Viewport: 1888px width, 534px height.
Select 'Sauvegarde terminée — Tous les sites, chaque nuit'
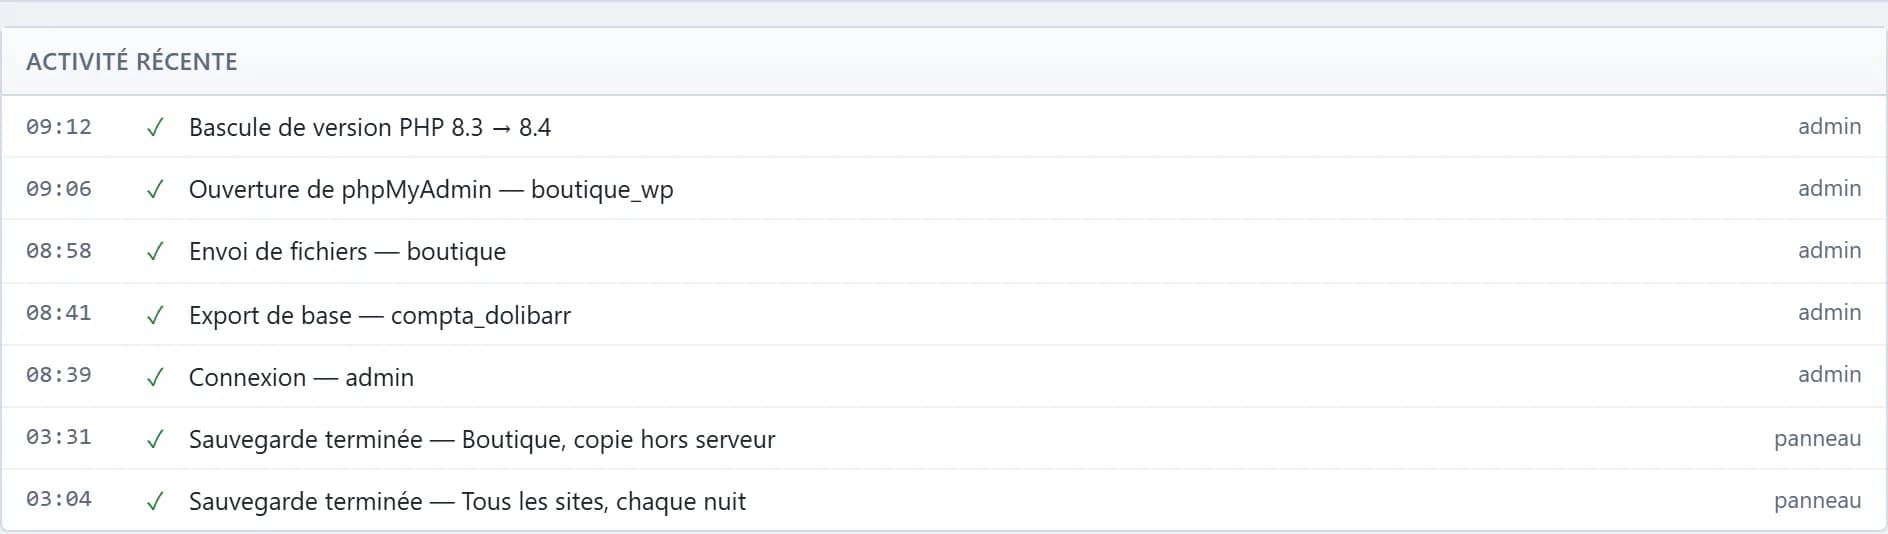[467, 501]
